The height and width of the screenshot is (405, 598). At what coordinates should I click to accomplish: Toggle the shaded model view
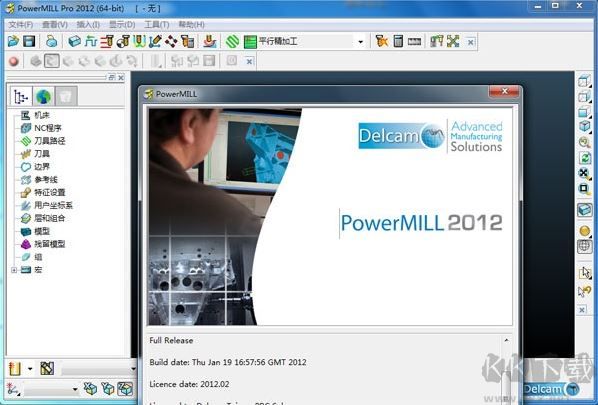[584, 210]
